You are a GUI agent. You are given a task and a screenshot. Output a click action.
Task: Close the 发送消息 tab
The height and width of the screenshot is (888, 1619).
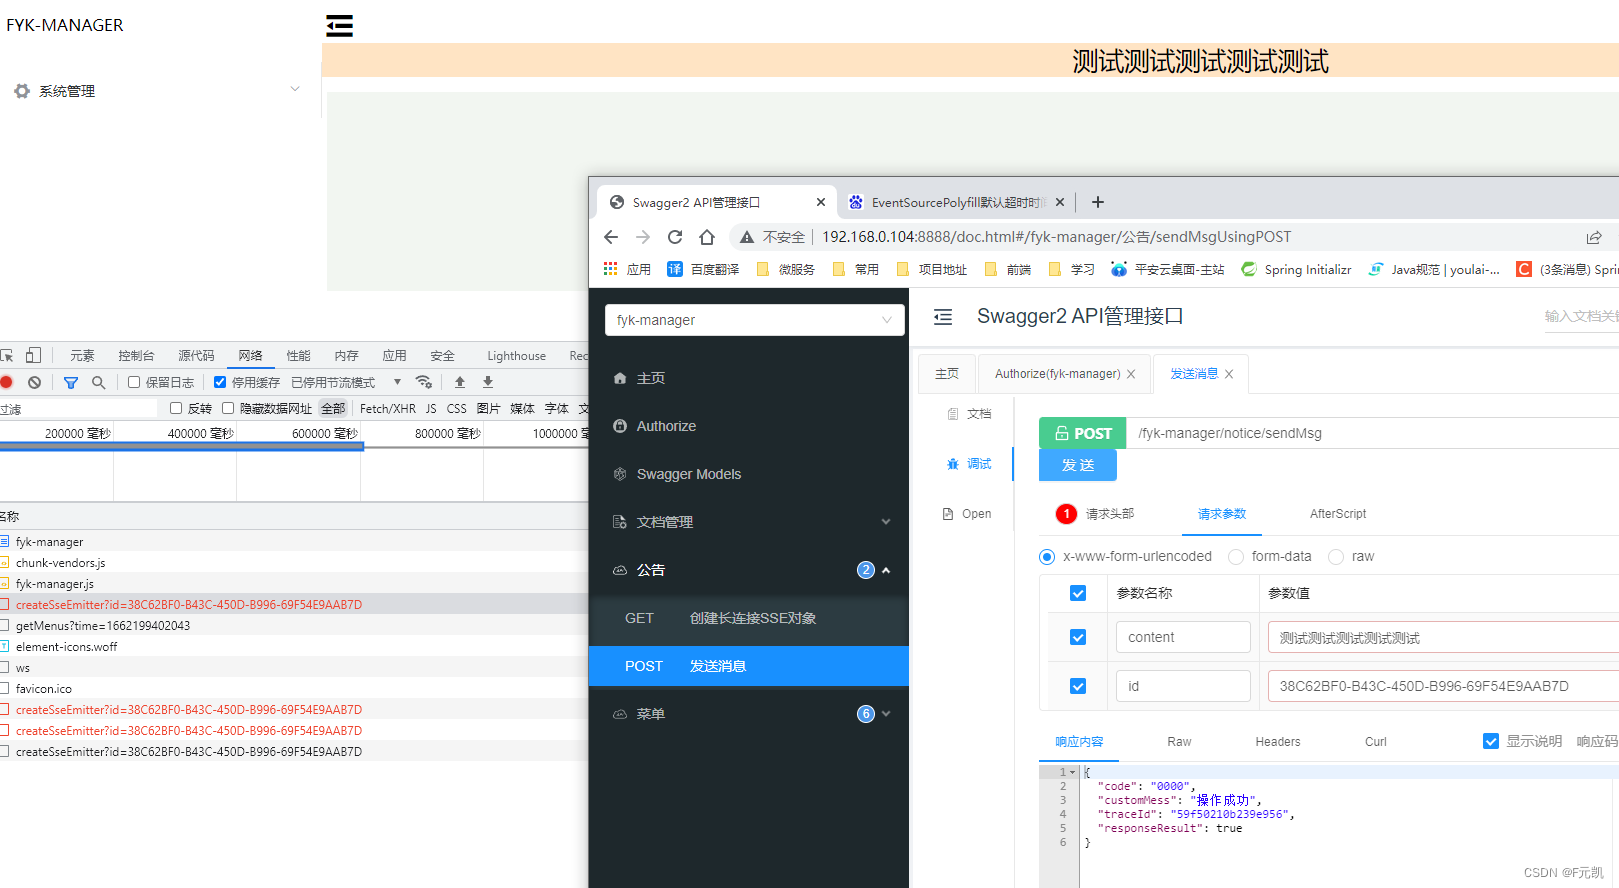(1229, 374)
